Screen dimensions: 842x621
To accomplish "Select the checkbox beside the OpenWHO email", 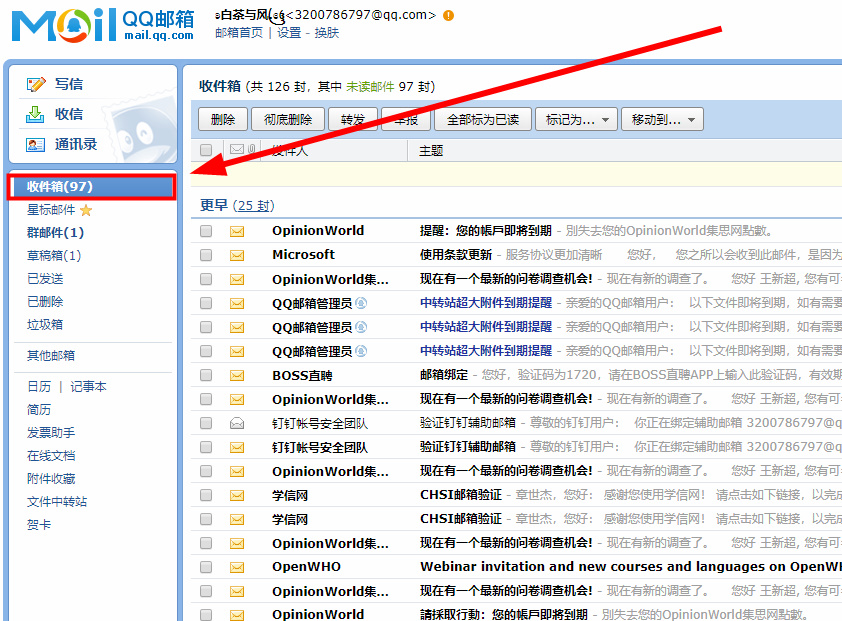I will coord(206,567).
